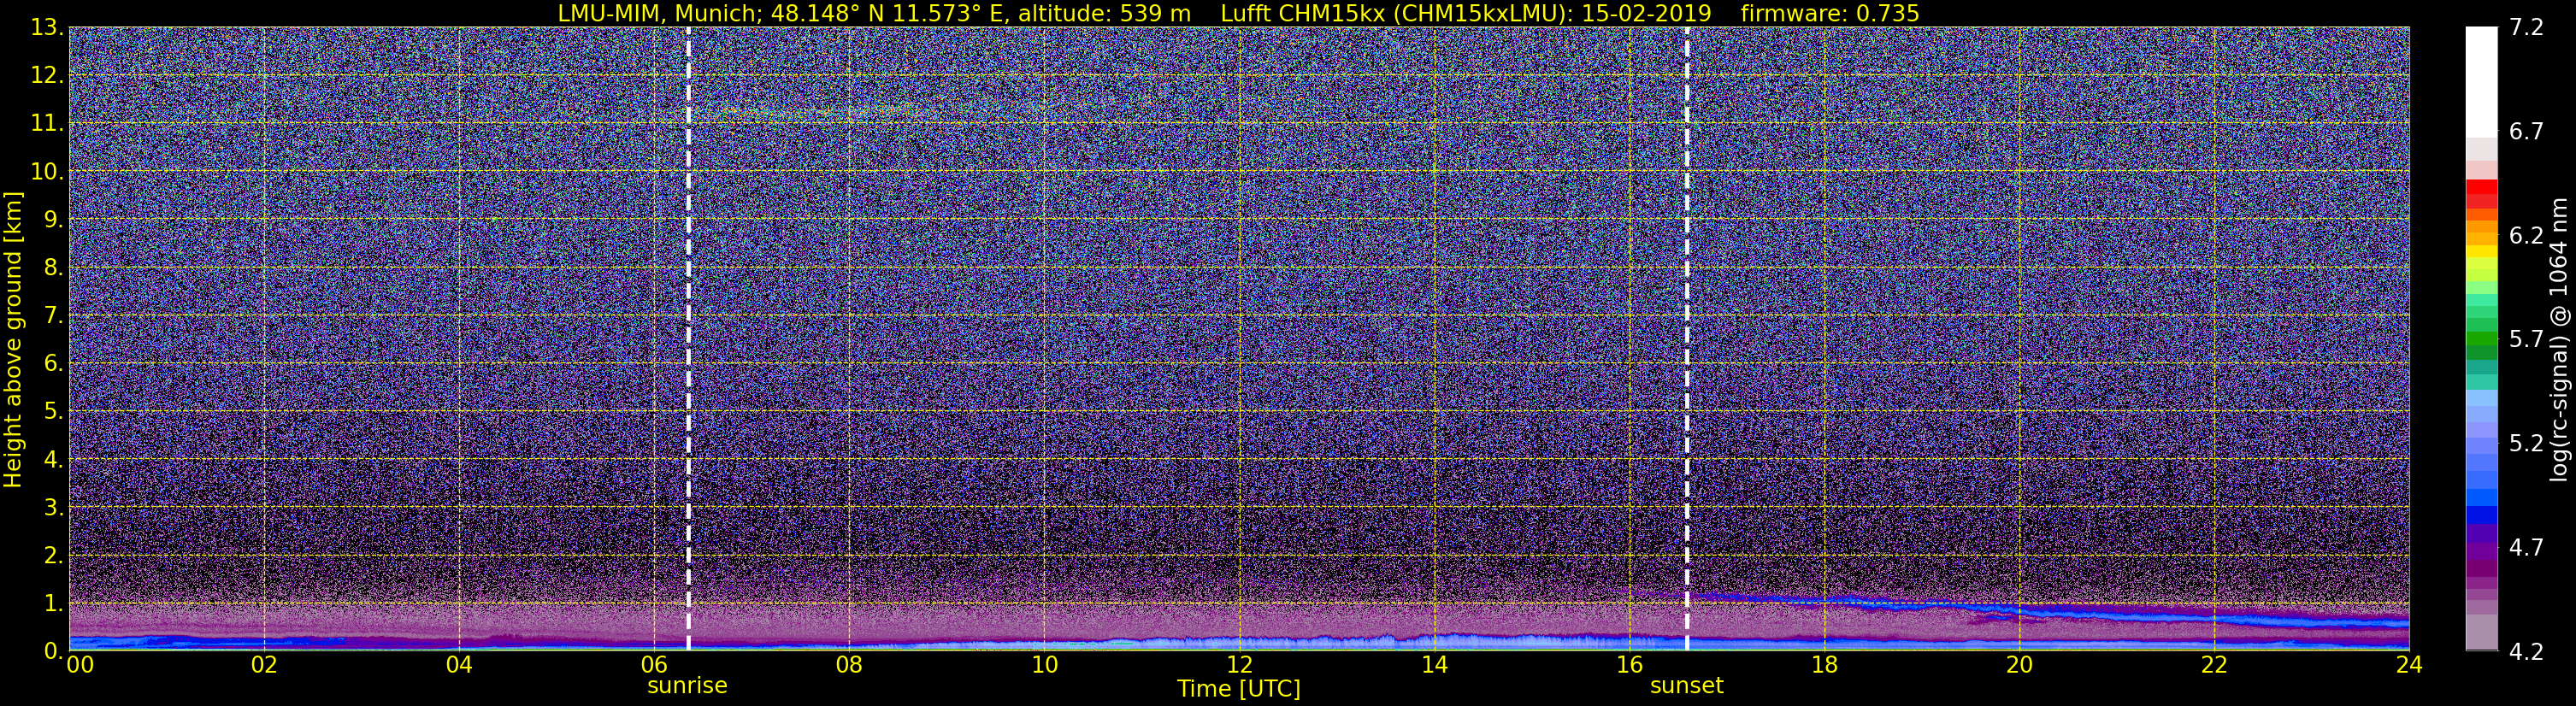Click the colorbar value label '6.7'

[x=2526, y=132]
